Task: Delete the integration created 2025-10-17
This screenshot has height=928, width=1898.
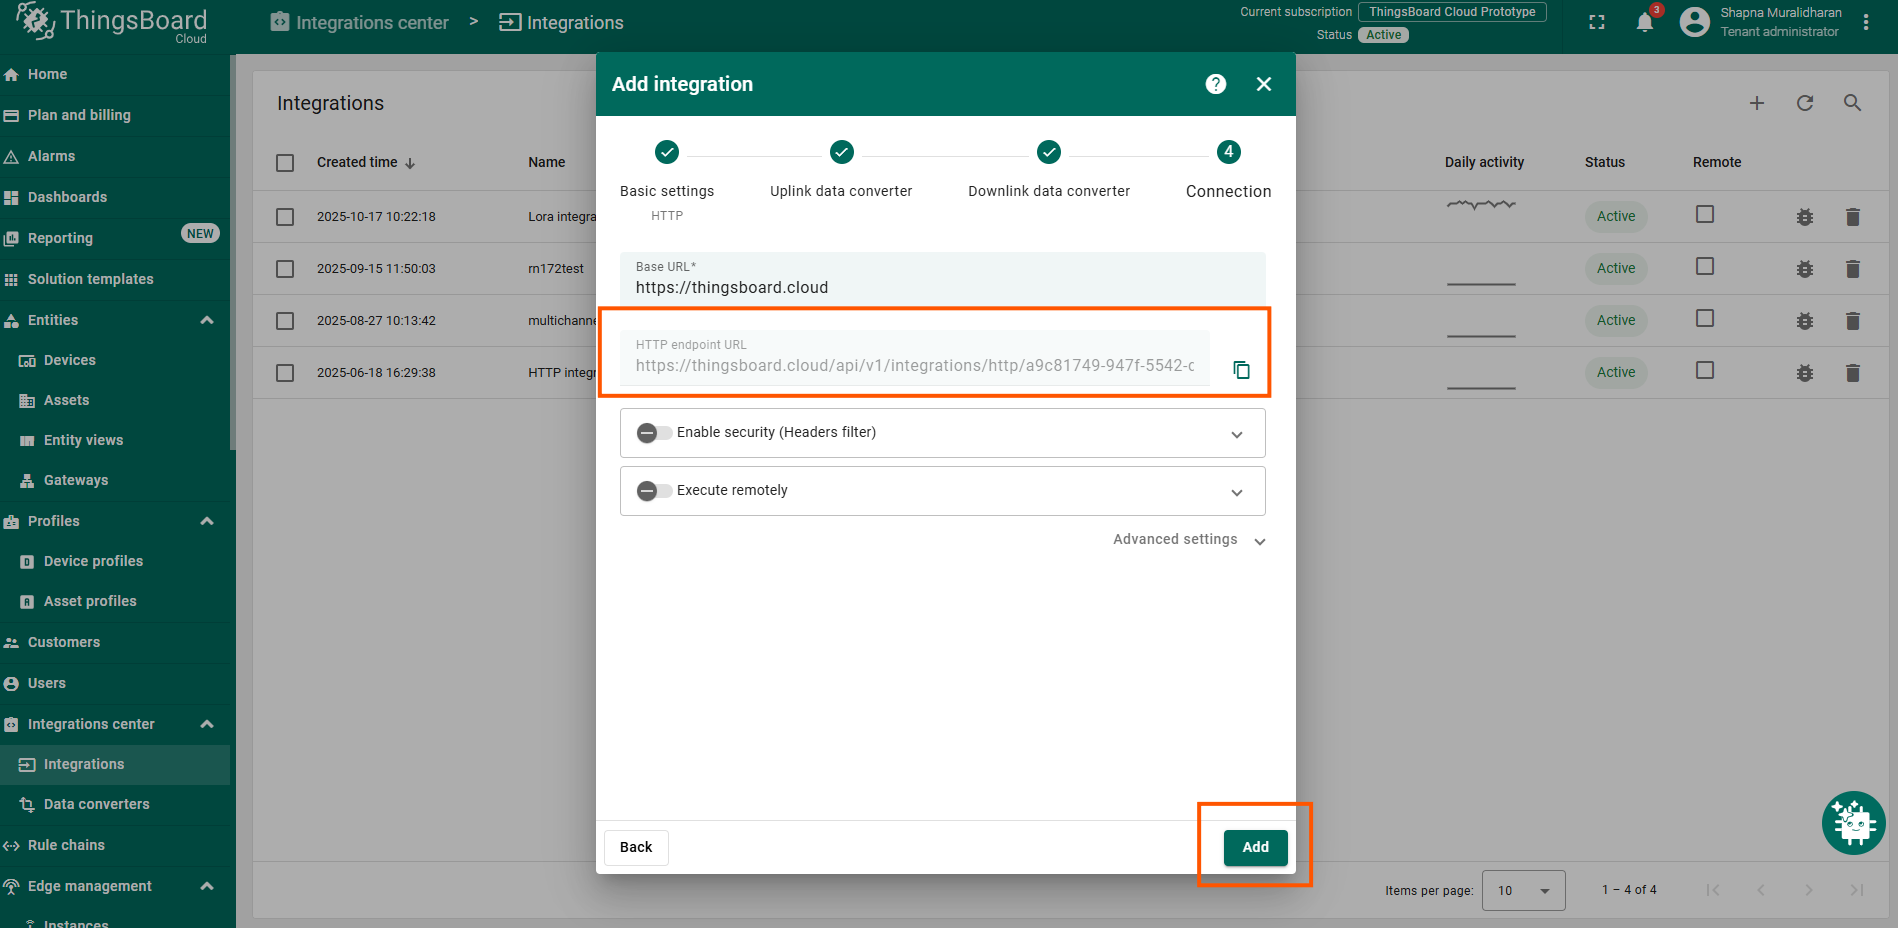Action: (1852, 217)
